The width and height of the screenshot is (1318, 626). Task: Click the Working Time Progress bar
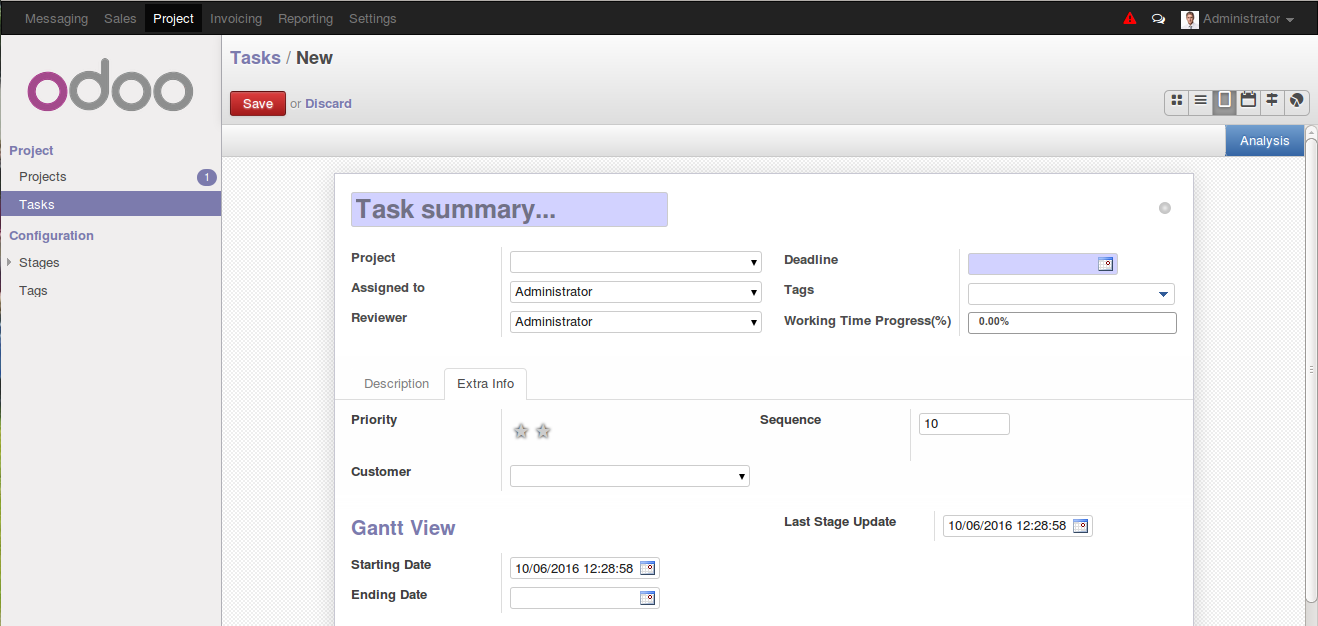[1072, 322]
